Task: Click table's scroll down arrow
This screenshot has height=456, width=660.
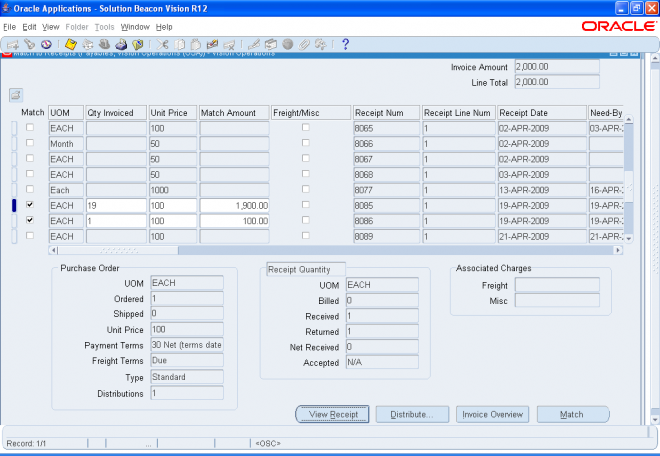Action: tap(628, 239)
